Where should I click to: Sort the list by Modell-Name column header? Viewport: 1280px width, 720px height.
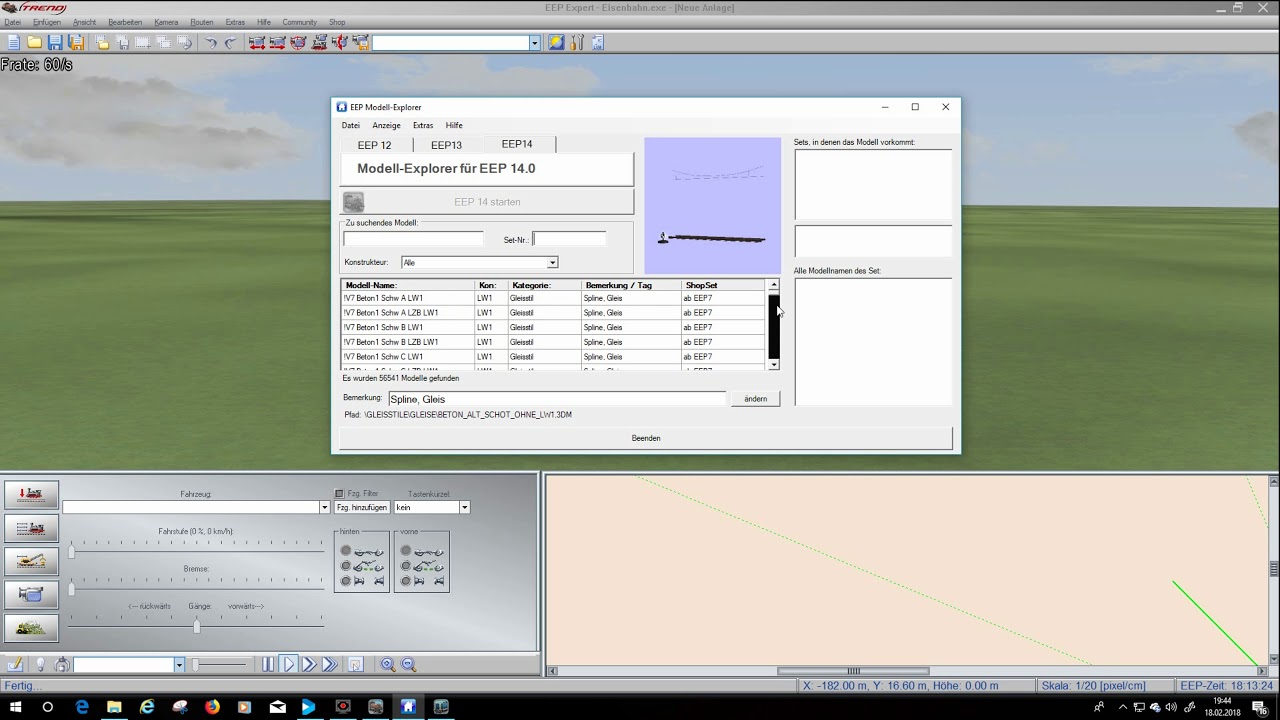[x=408, y=286]
